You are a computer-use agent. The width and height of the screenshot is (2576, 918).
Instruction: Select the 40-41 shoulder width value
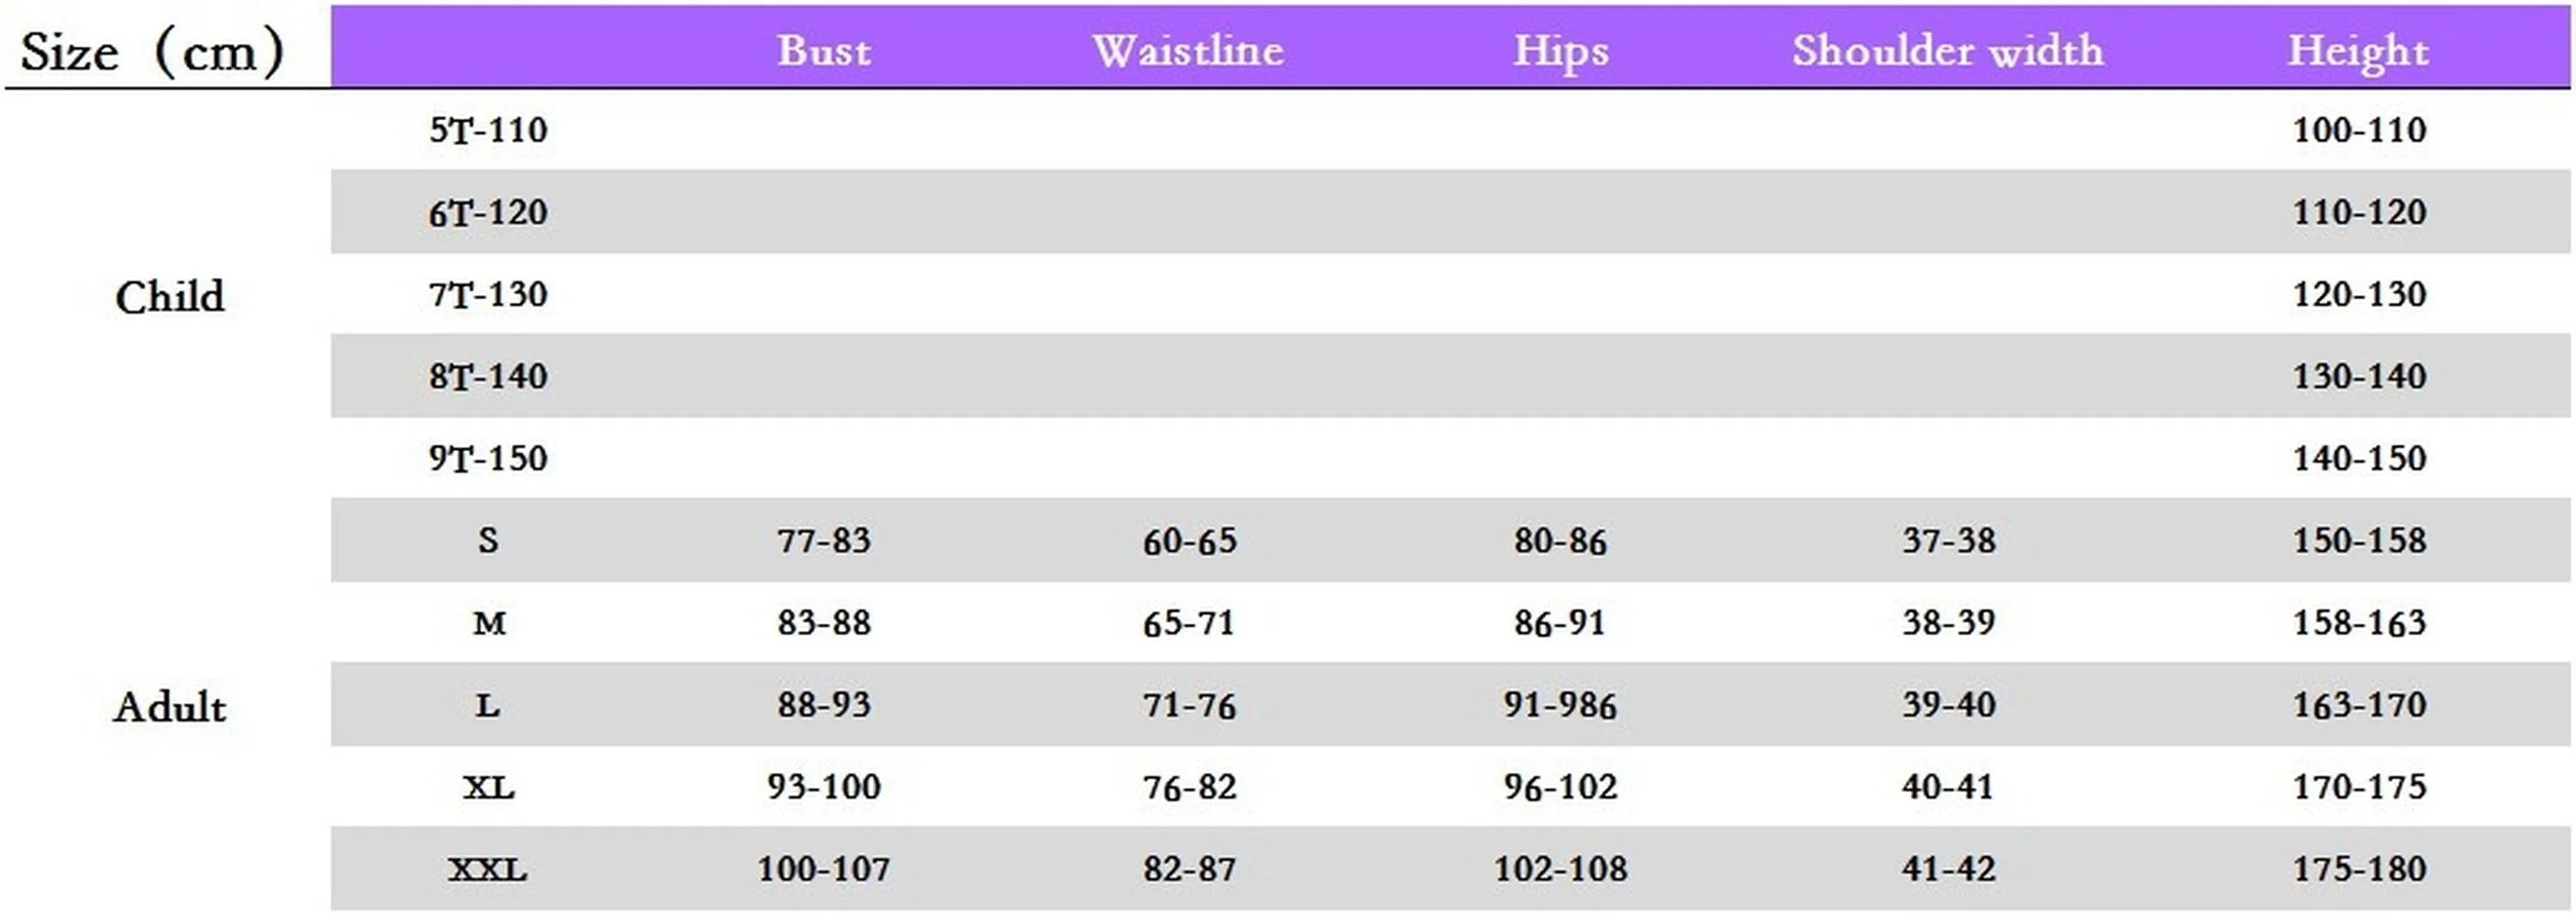pos(1948,787)
